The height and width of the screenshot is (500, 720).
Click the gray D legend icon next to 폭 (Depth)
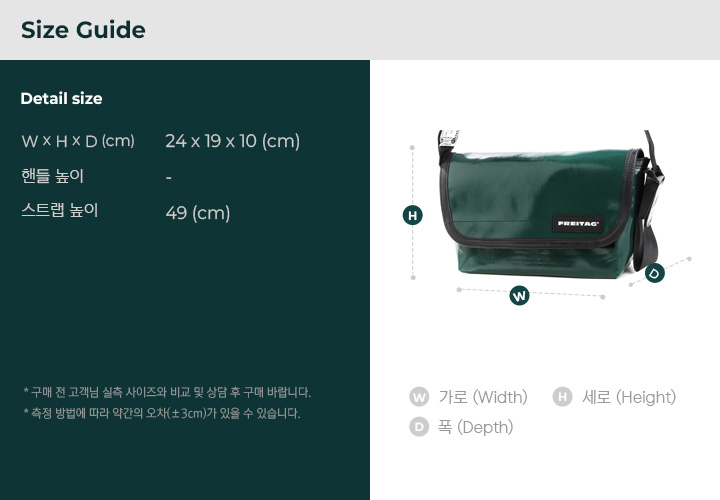pyautogui.click(x=419, y=427)
